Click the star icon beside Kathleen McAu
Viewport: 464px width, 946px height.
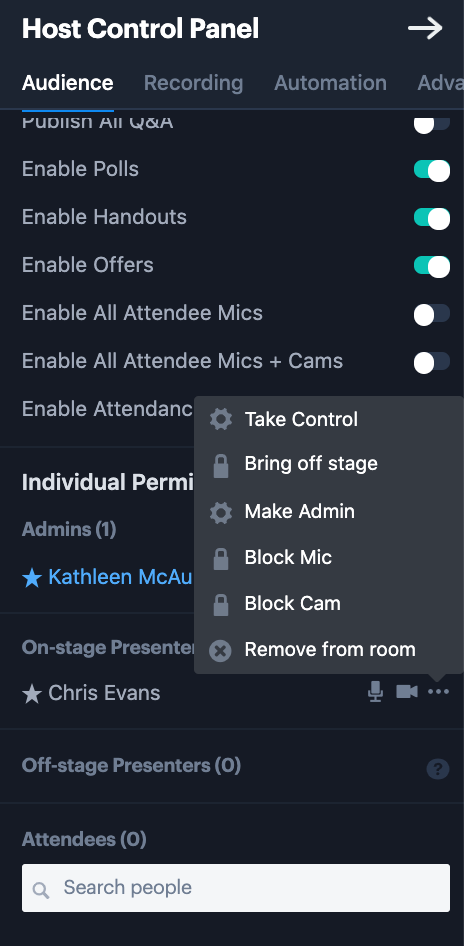click(31, 578)
